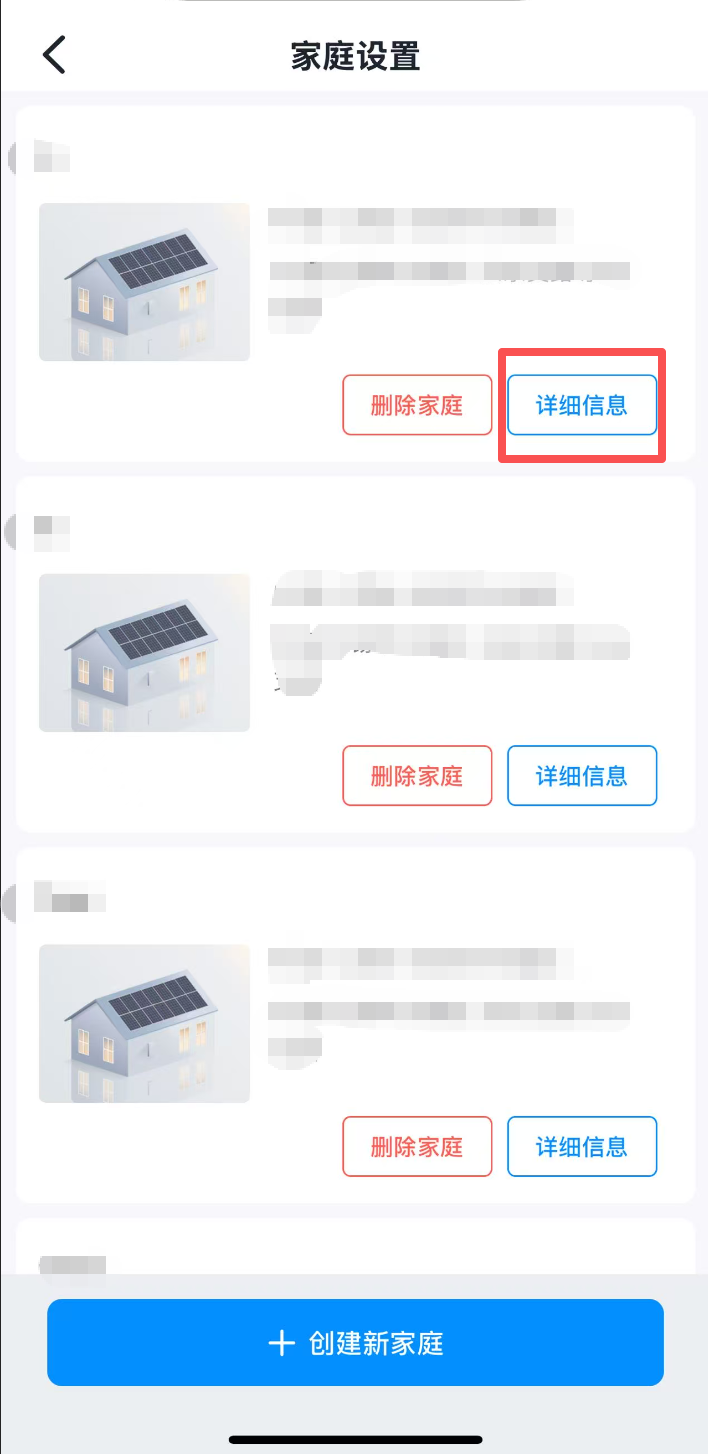Select the first family's blurred name label
The image size is (708, 1454).
click(x=50, y=158)
